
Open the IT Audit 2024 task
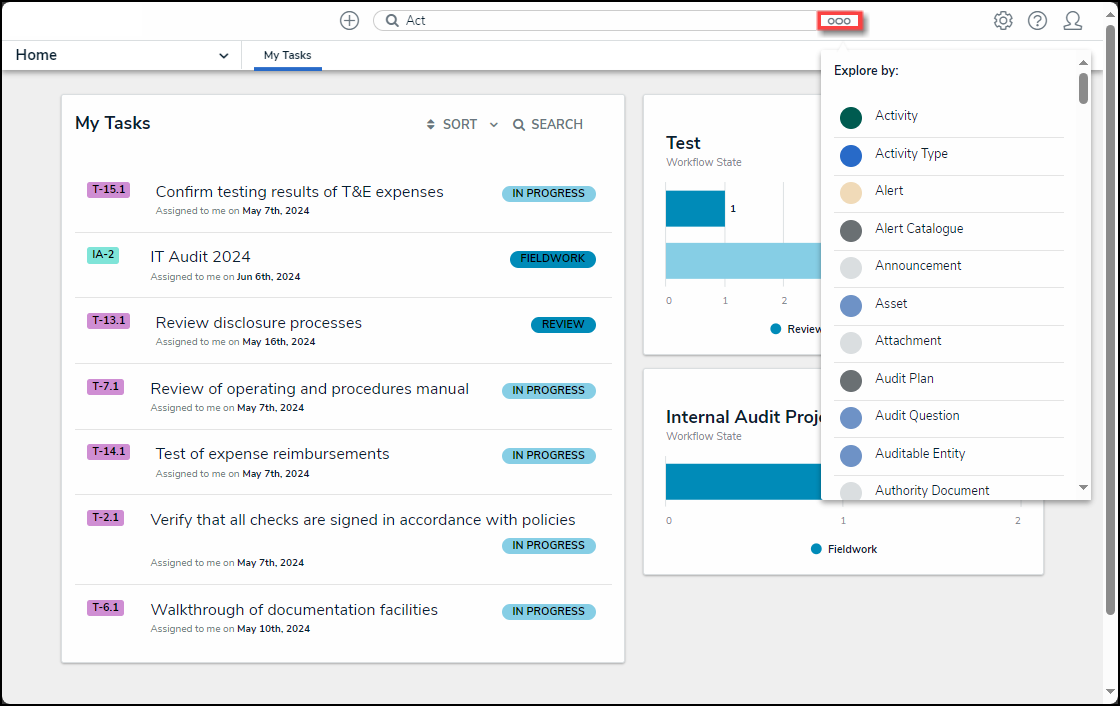pyautogui.click(x=200, y=257)
